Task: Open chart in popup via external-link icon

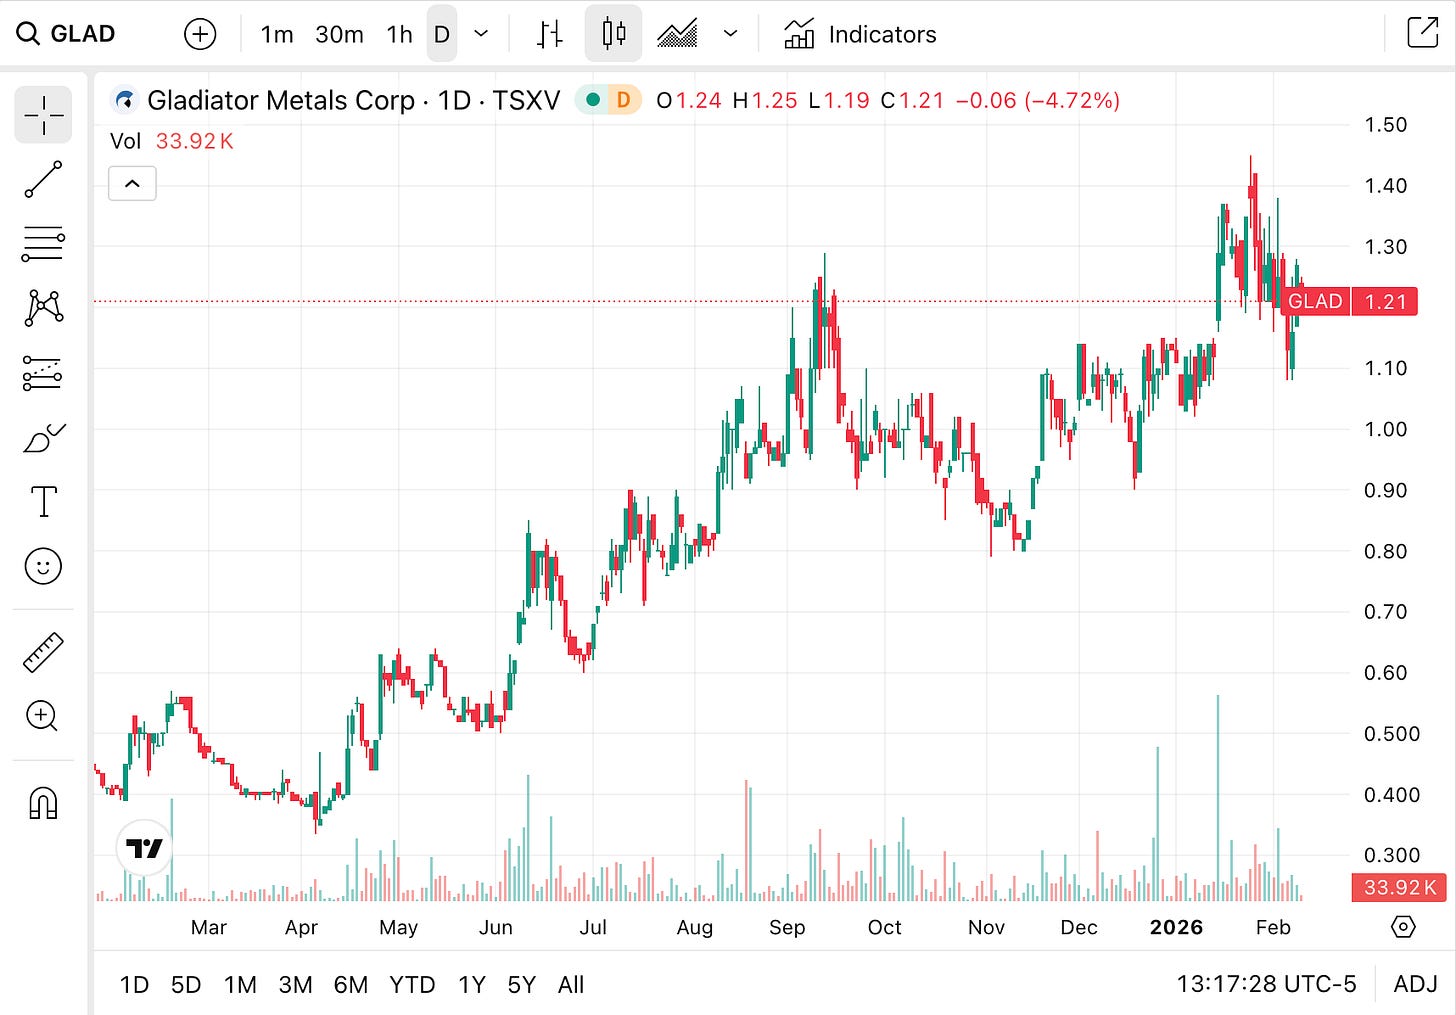Action: [1422, 32]
